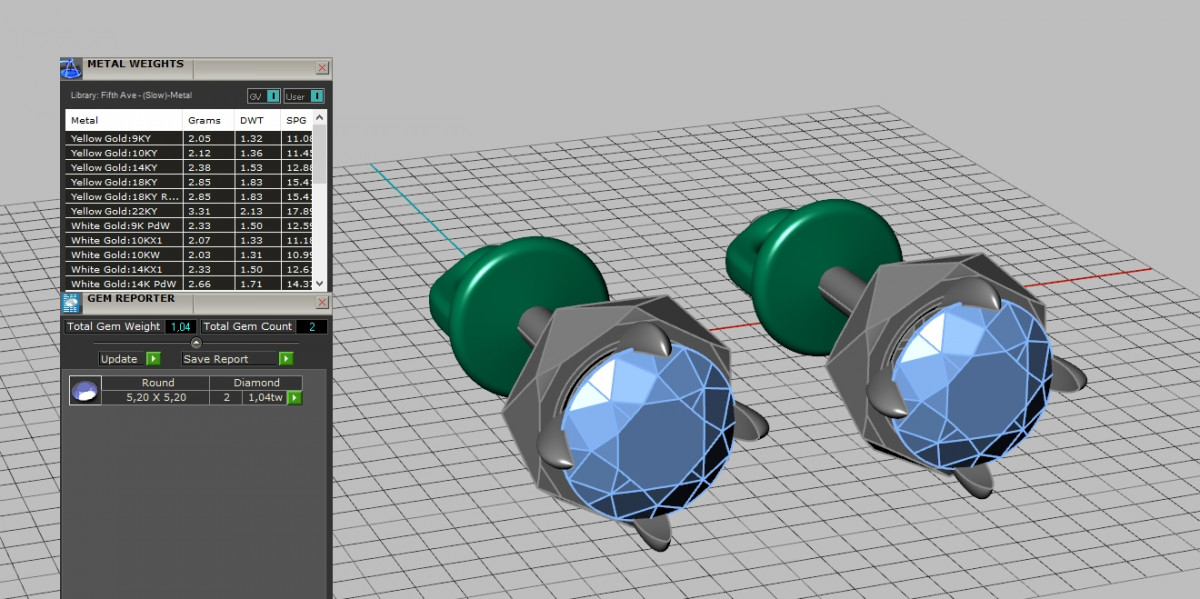The width and height of the screenshot is (1200, 599).
Task: Click the round gem thumbnail
Action: coord(85,390)
